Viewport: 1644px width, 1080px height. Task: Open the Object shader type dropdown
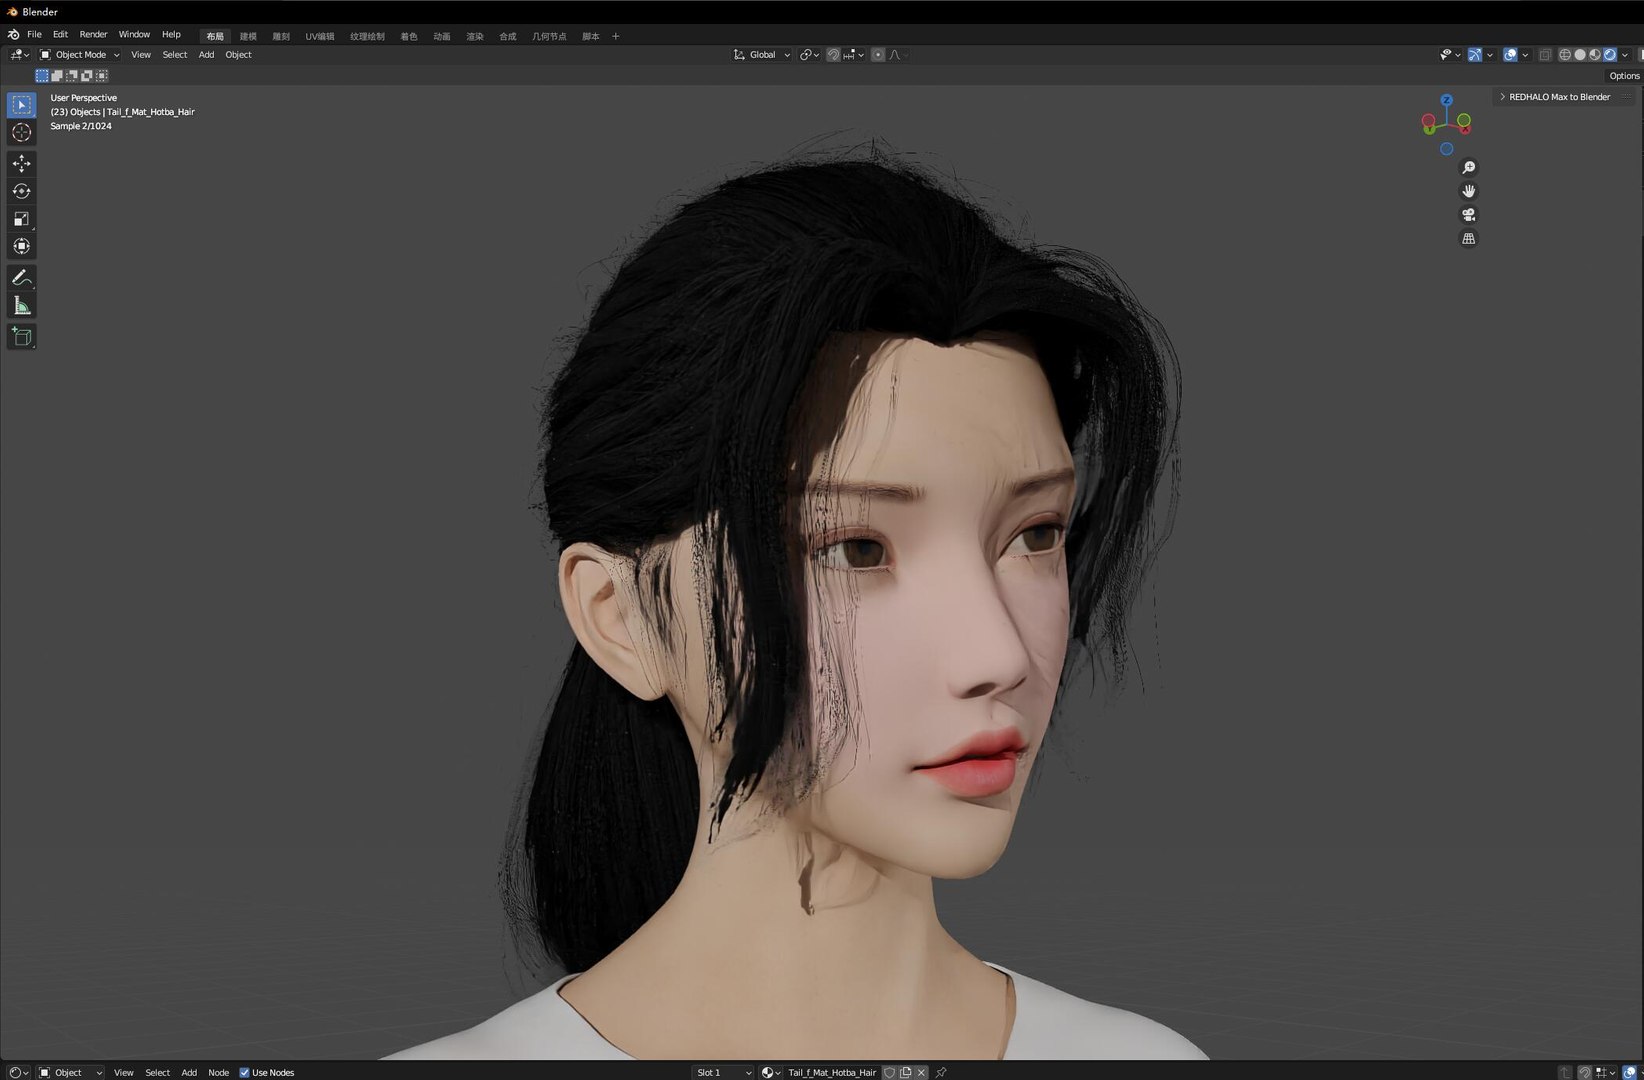(70, 1072)
